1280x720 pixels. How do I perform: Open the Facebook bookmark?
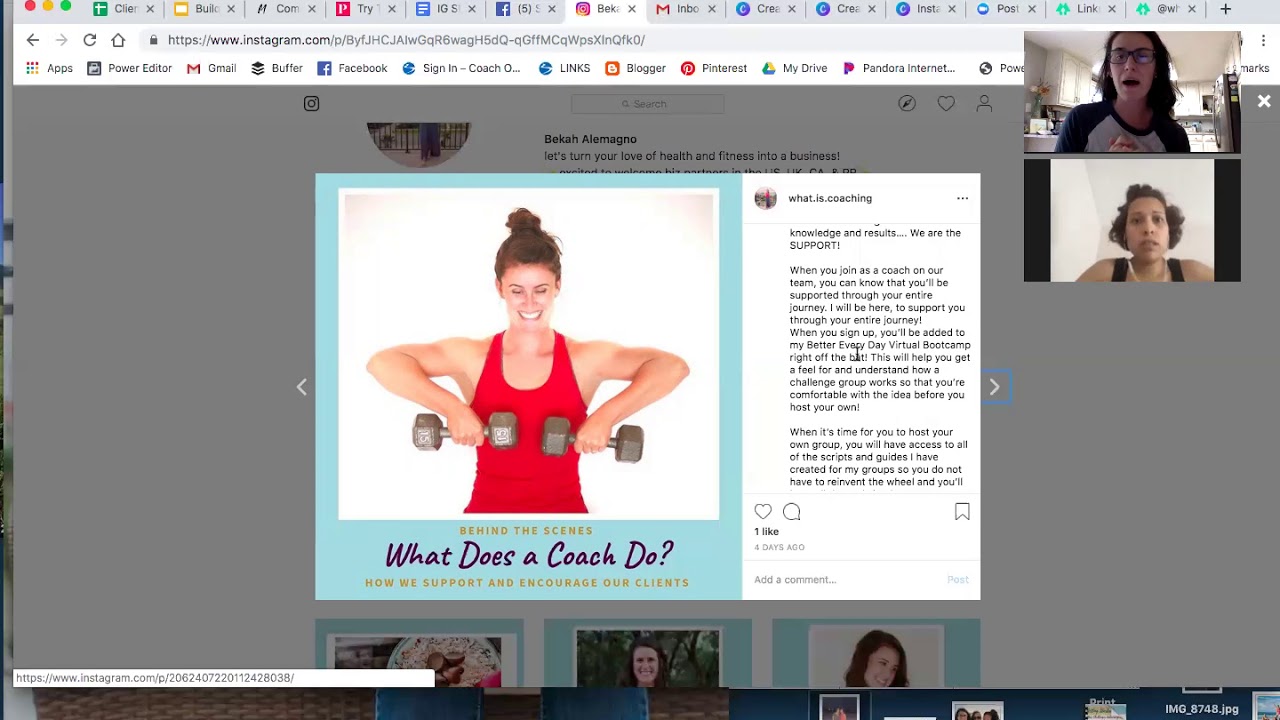pos(352,68)
